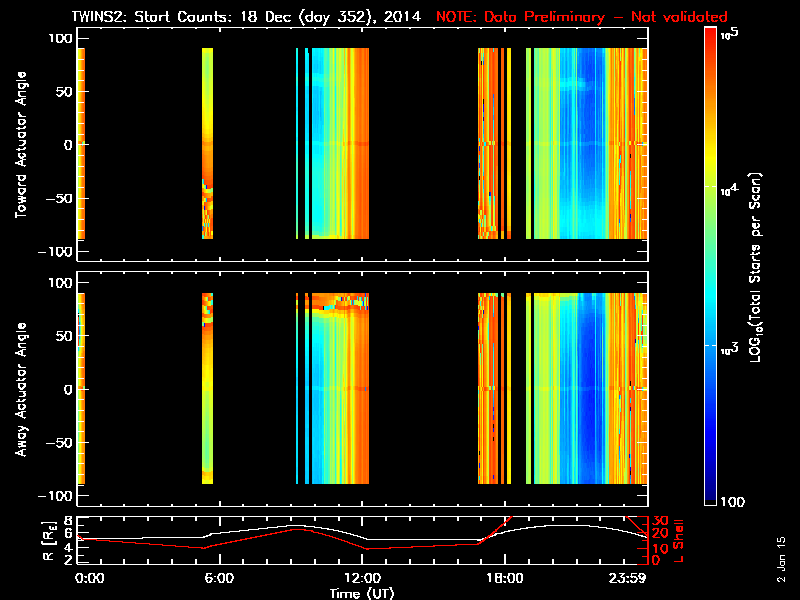Click the red top of the colorbar
This screenshot has height=600, width=800.
click(710, 34)
